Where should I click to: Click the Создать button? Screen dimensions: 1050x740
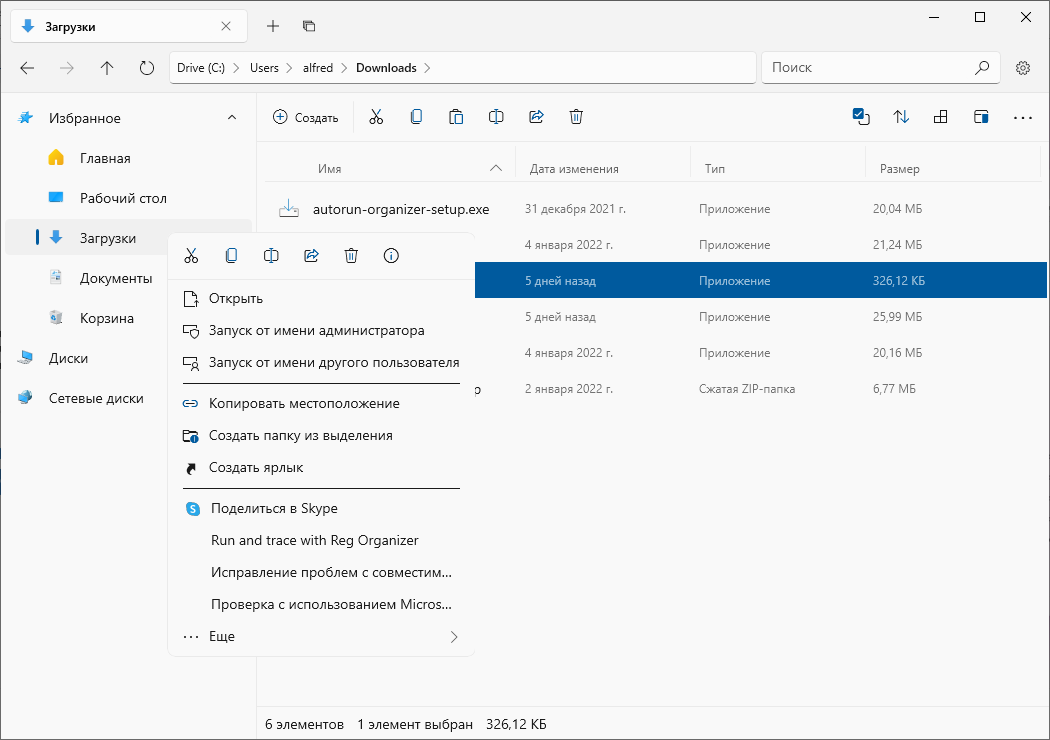click(305, 118)
